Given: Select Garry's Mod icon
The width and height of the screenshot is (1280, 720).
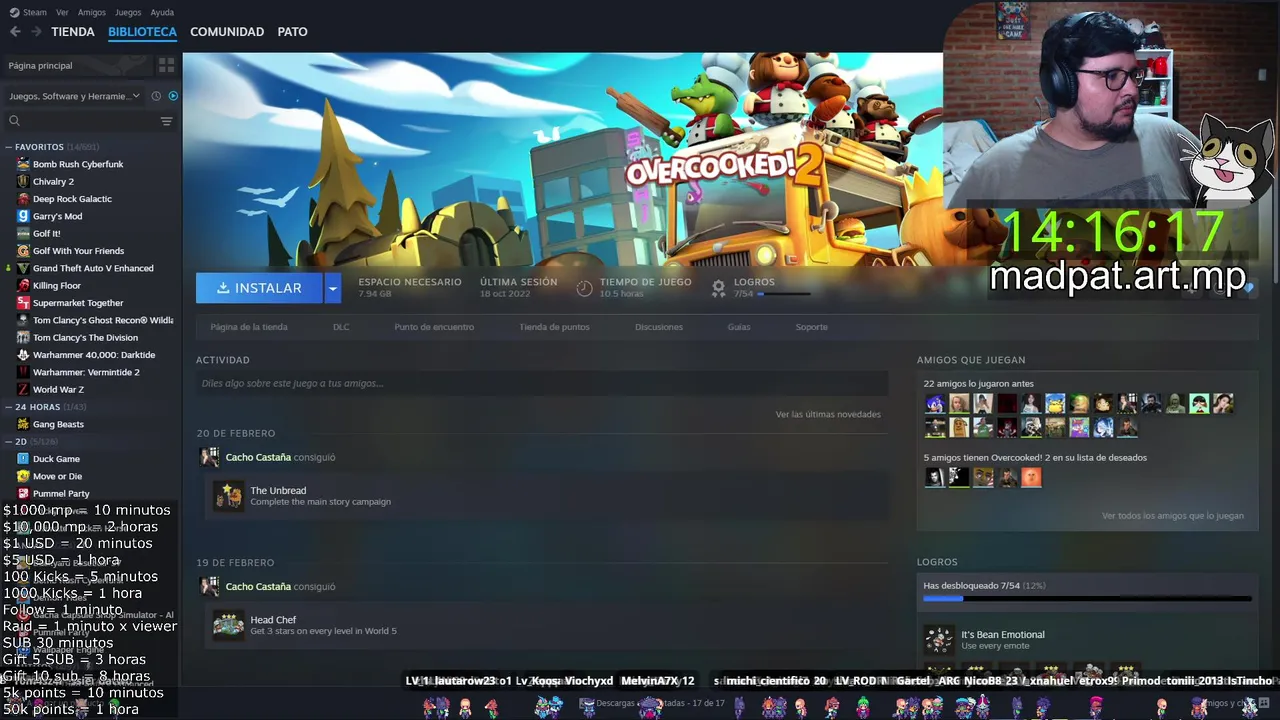Looking at the screenshot, I should point(23,216).
